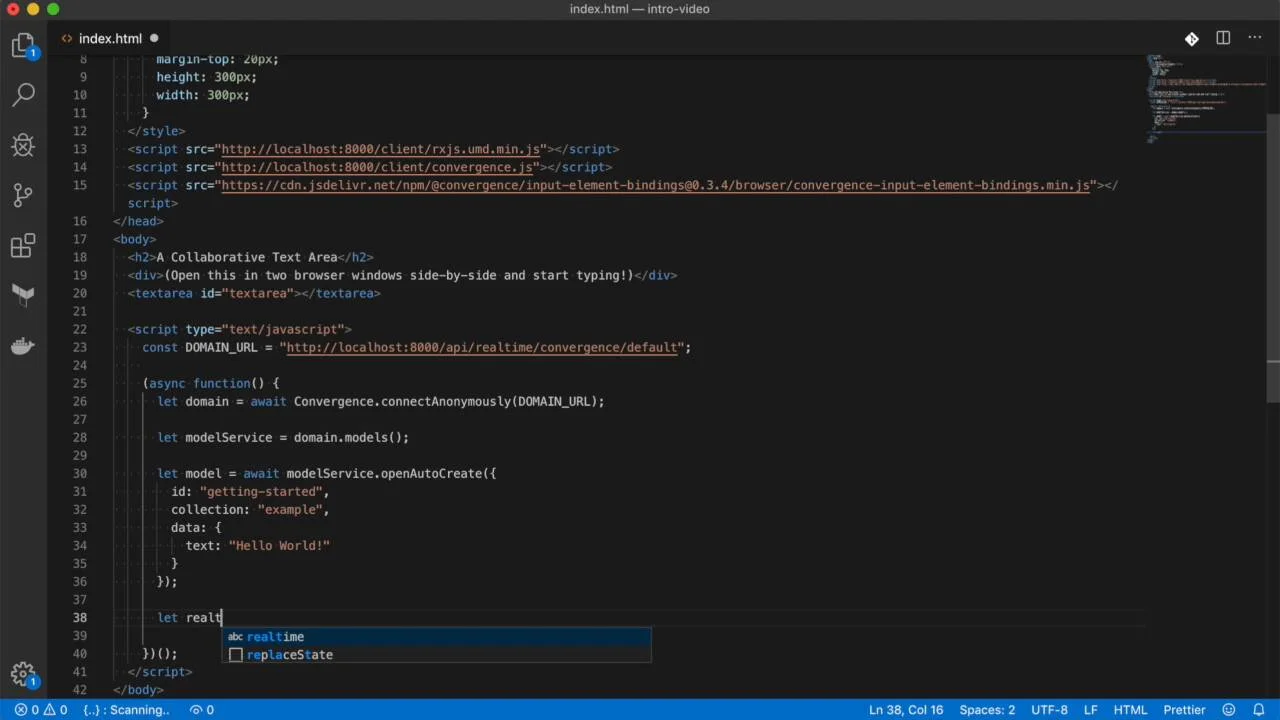Click line number 17 in the gutter
The width and height of the screenshot is (1280, 720).
point(79,239)
